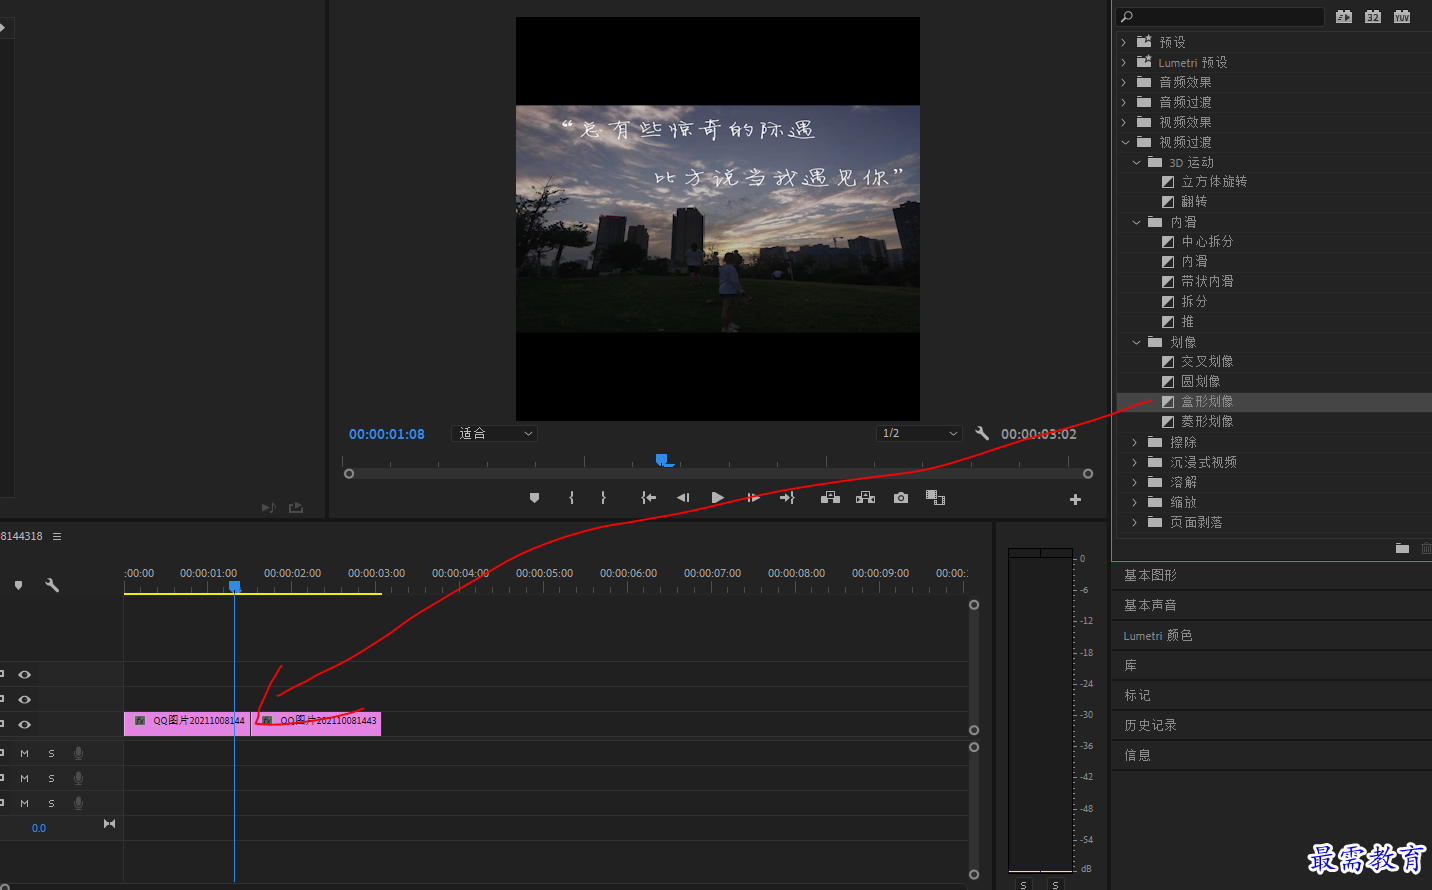Solo the right channel in audio meter
Image resolution: width=1432 pixels, height=890 pixels.
click(1055, 885)
